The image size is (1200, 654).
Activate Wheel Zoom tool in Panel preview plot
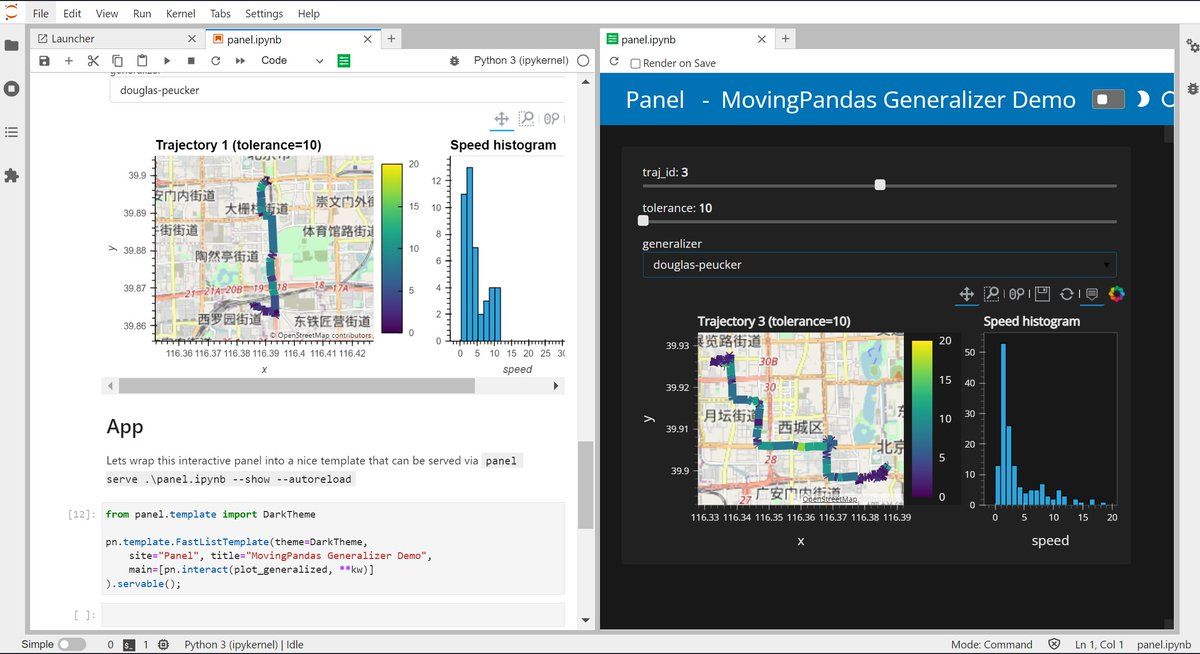1017,294
